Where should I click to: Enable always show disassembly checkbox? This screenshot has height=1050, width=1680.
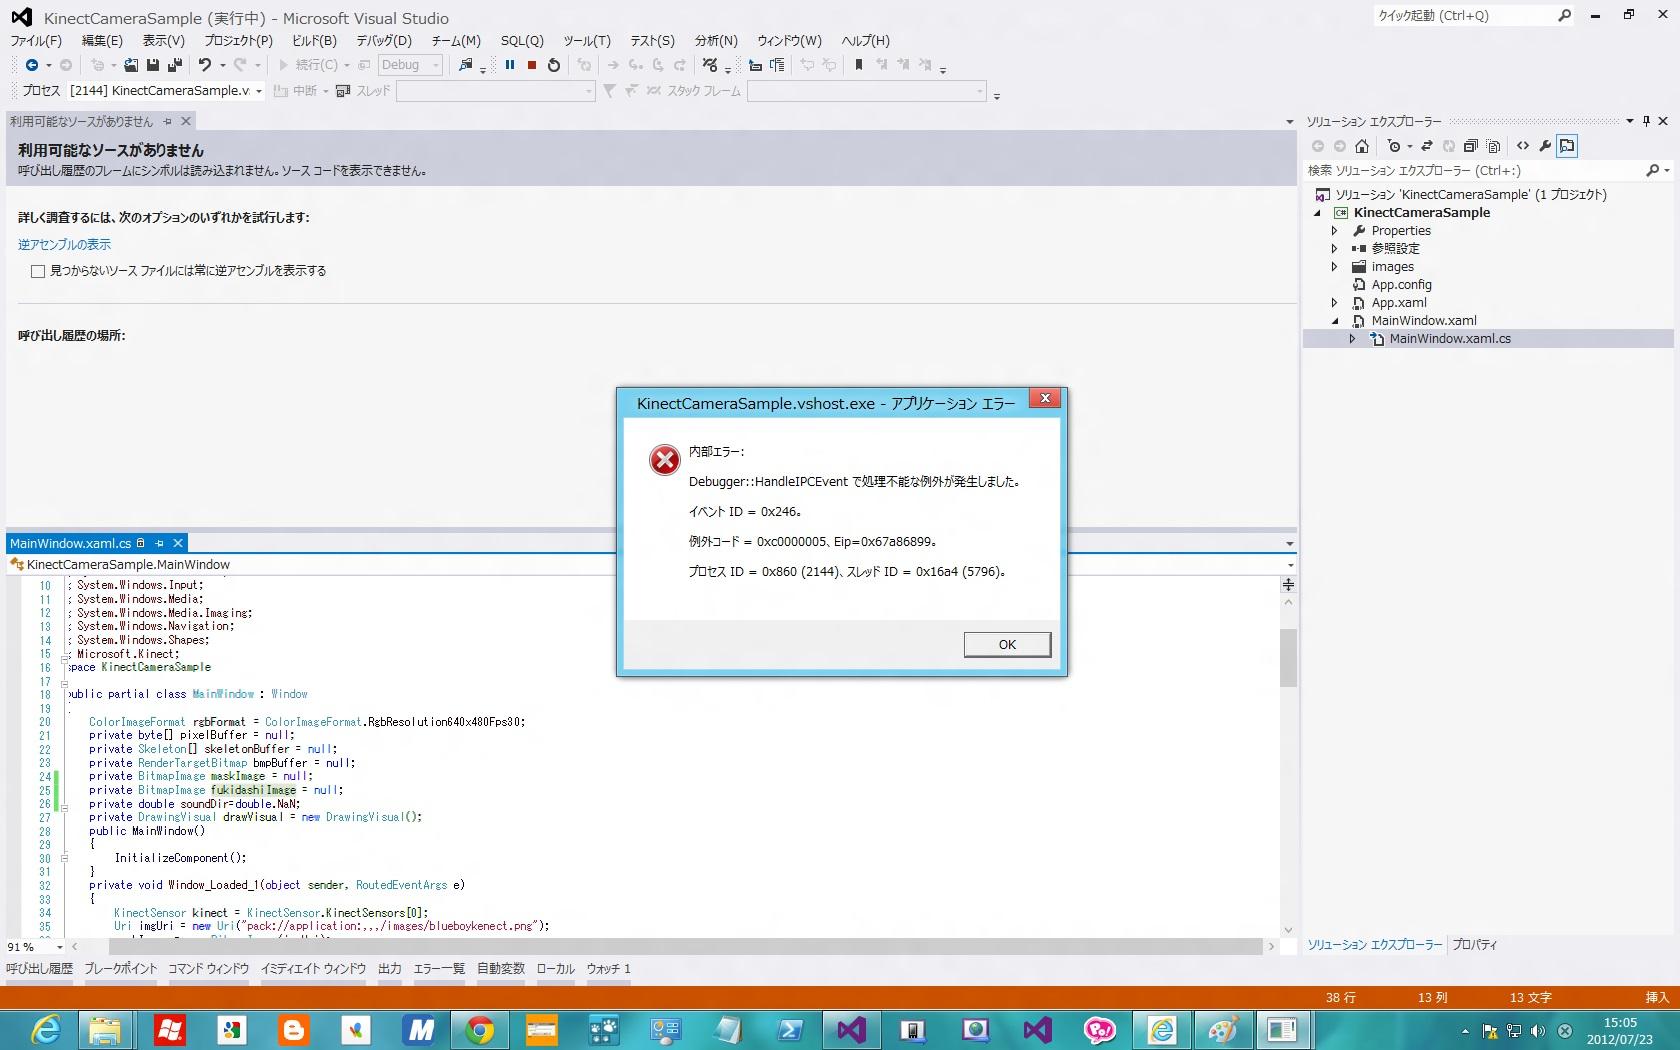click(38, 271)
